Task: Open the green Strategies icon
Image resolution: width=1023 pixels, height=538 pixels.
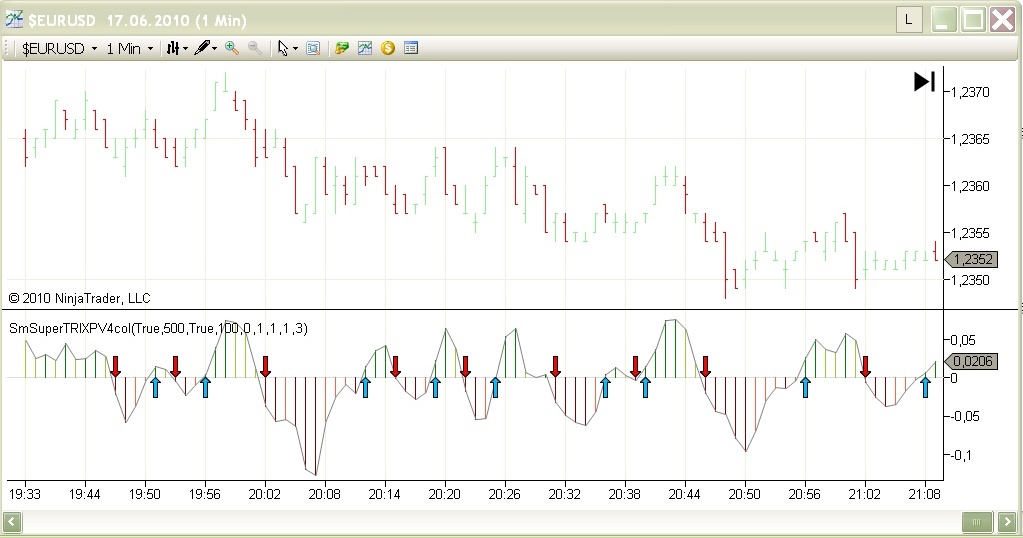Action: pos(342,48)
